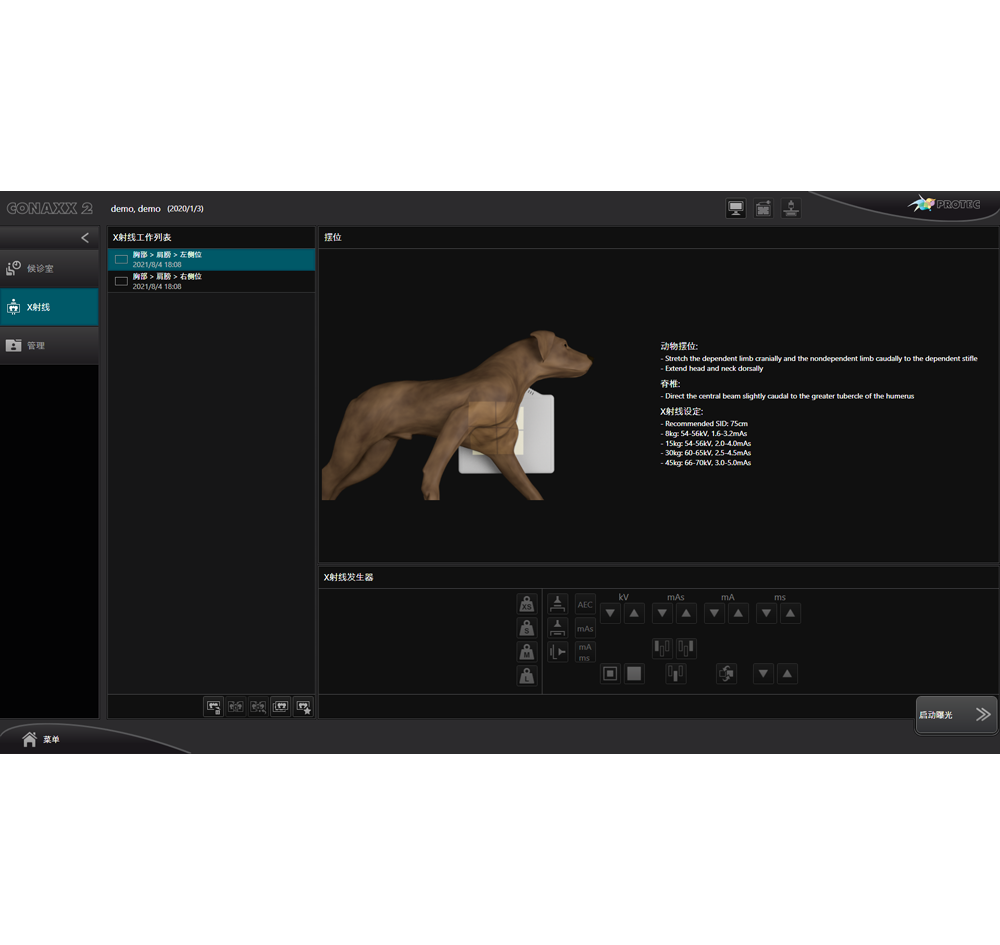
Task: Click the X-ray generator icon in top bar
Action: 790,208
